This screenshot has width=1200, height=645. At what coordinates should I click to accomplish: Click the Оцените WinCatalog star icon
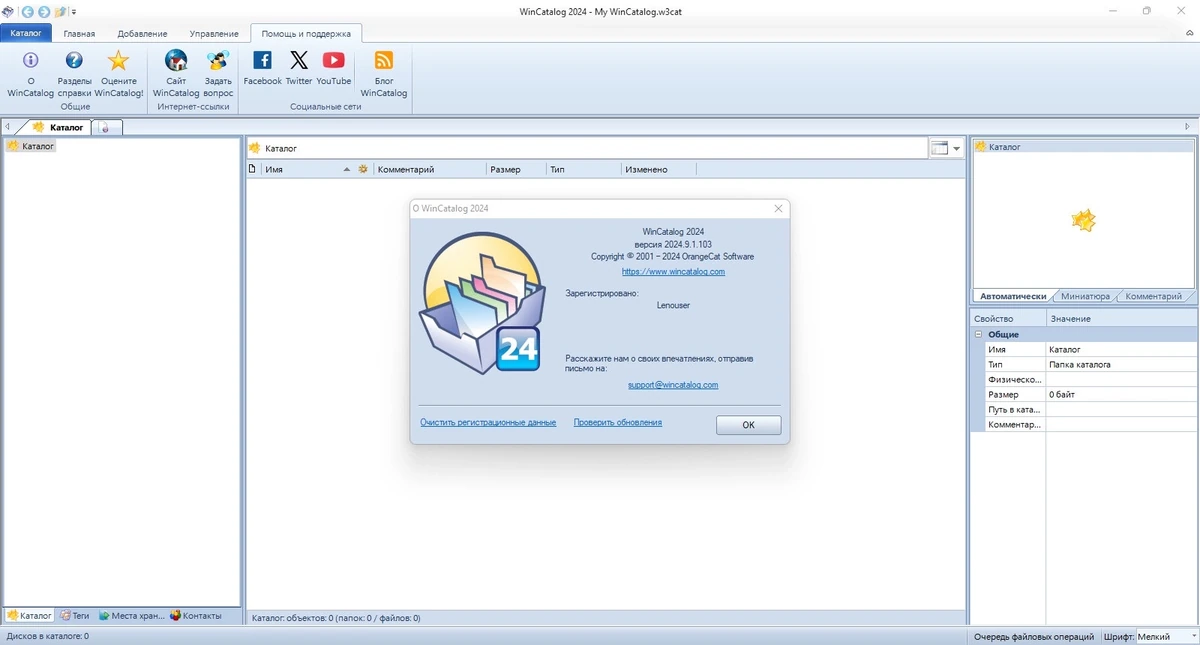tap(119, 60)
